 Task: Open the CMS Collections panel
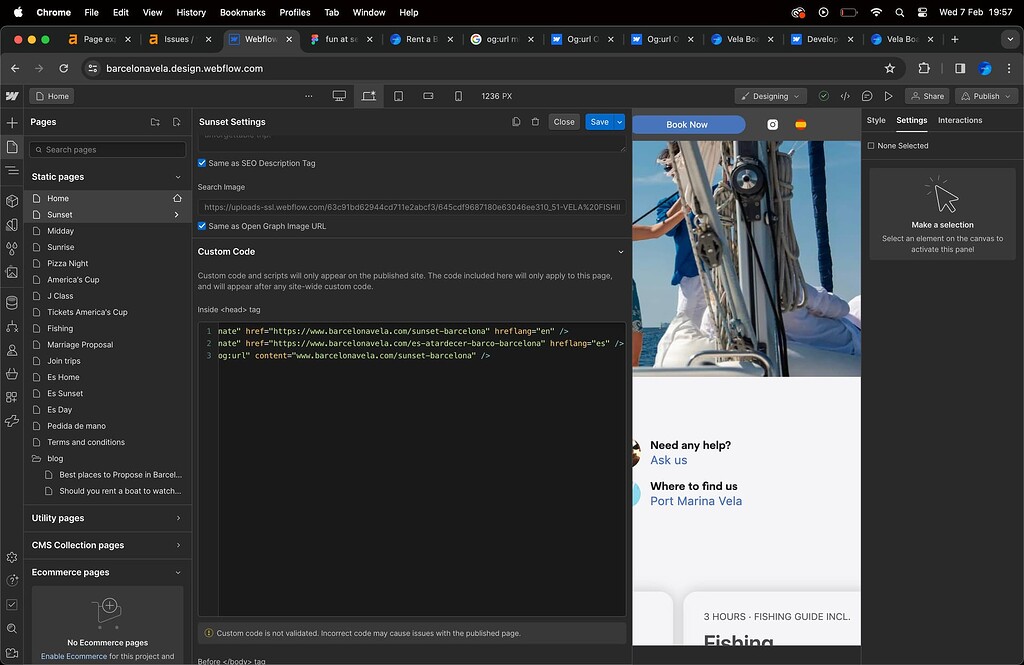[11, 301]
